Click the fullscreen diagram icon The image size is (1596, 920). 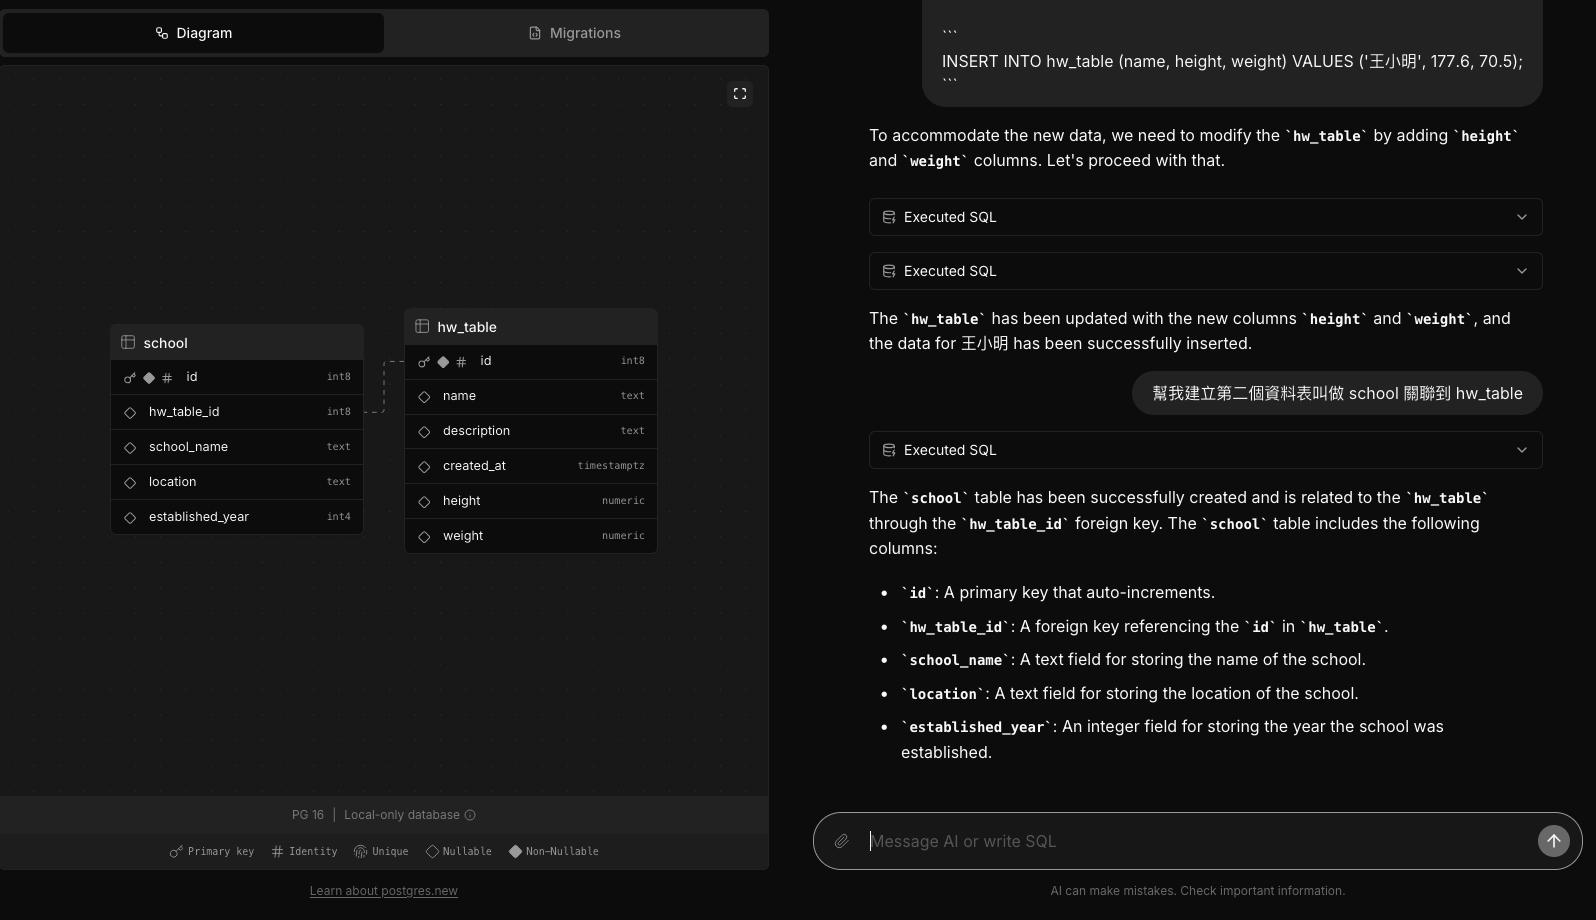coord(740,94)
